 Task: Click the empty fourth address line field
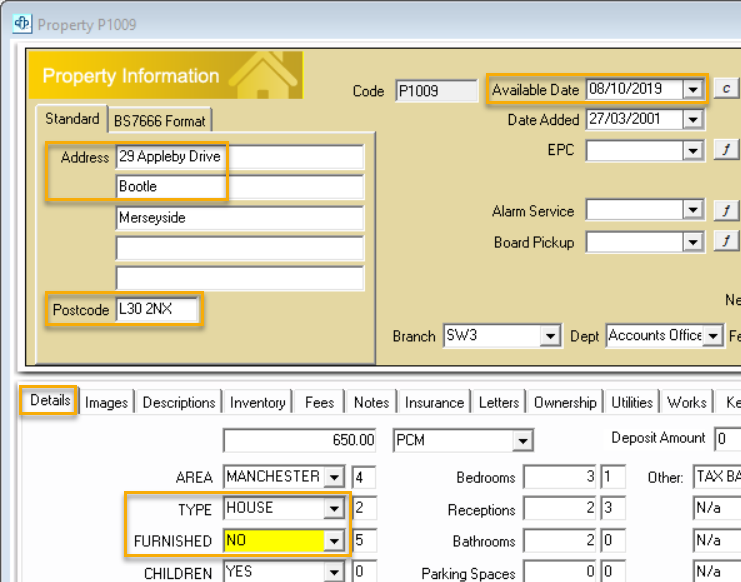coord(240,248)
